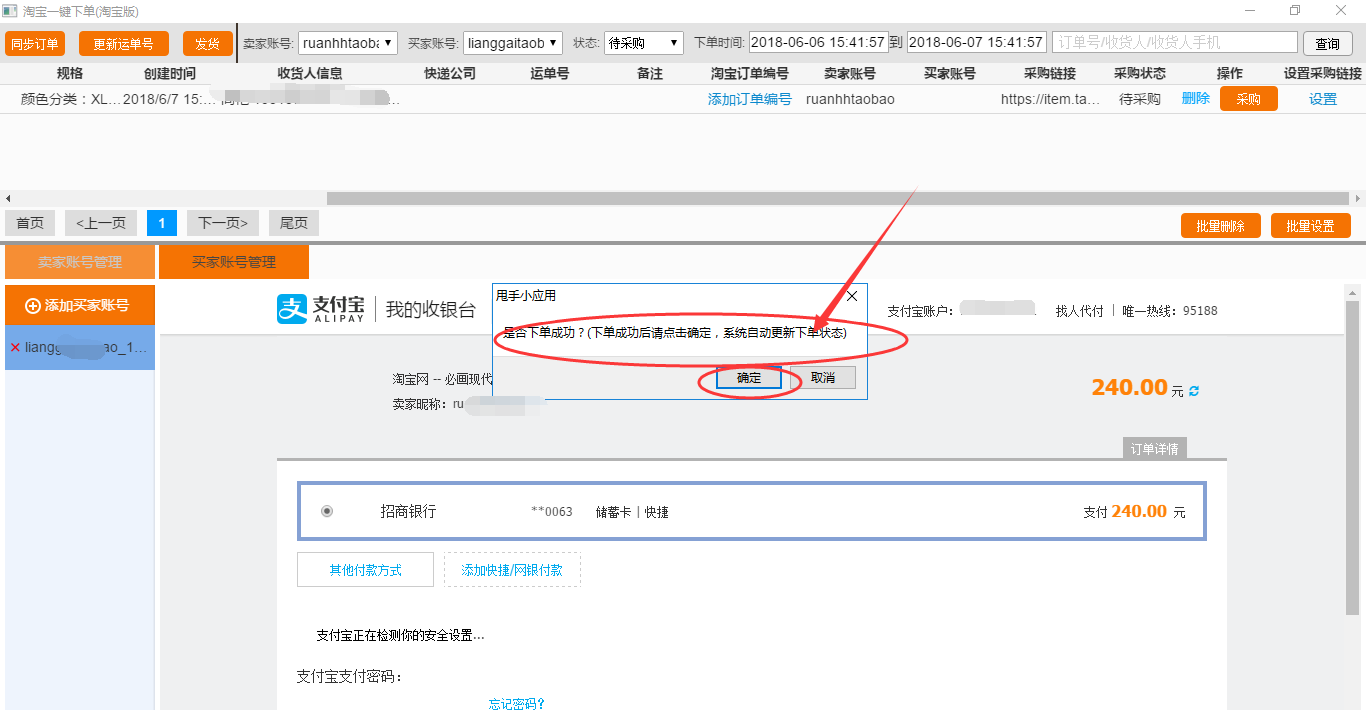The image size is (1366, 710).
Task: Select page number 1
Action: click(x=161, y=223)
